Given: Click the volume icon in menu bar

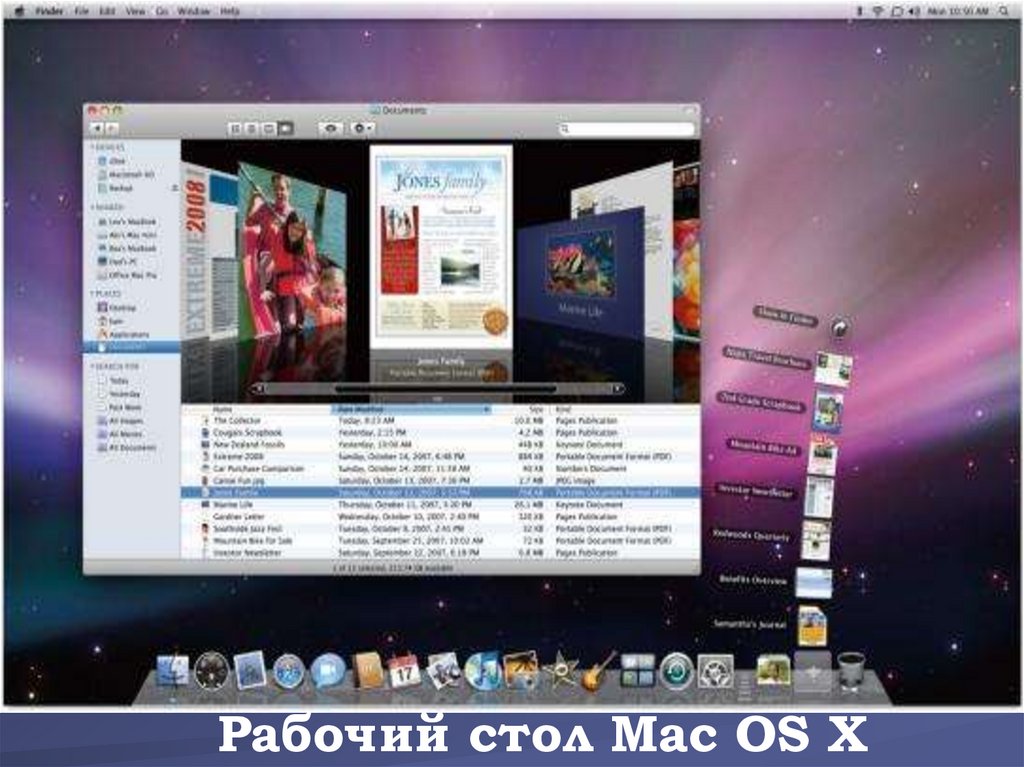Looking at the screenshot, I should 914,11.
